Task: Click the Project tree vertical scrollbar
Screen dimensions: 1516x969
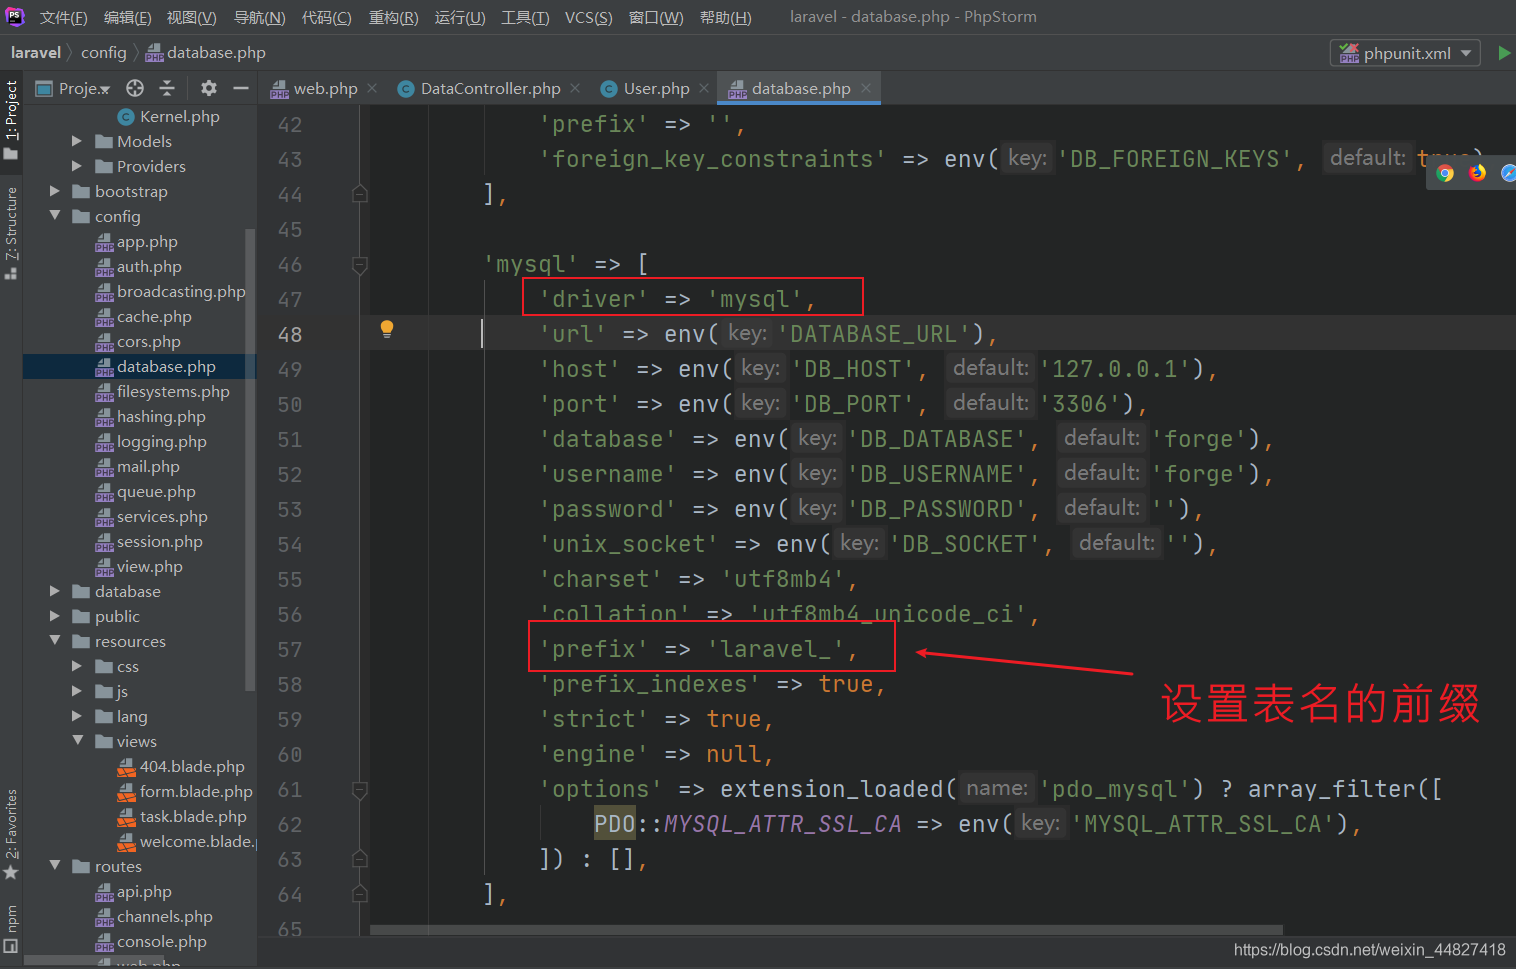Action: pyautogui.click(x=250, y=460)
